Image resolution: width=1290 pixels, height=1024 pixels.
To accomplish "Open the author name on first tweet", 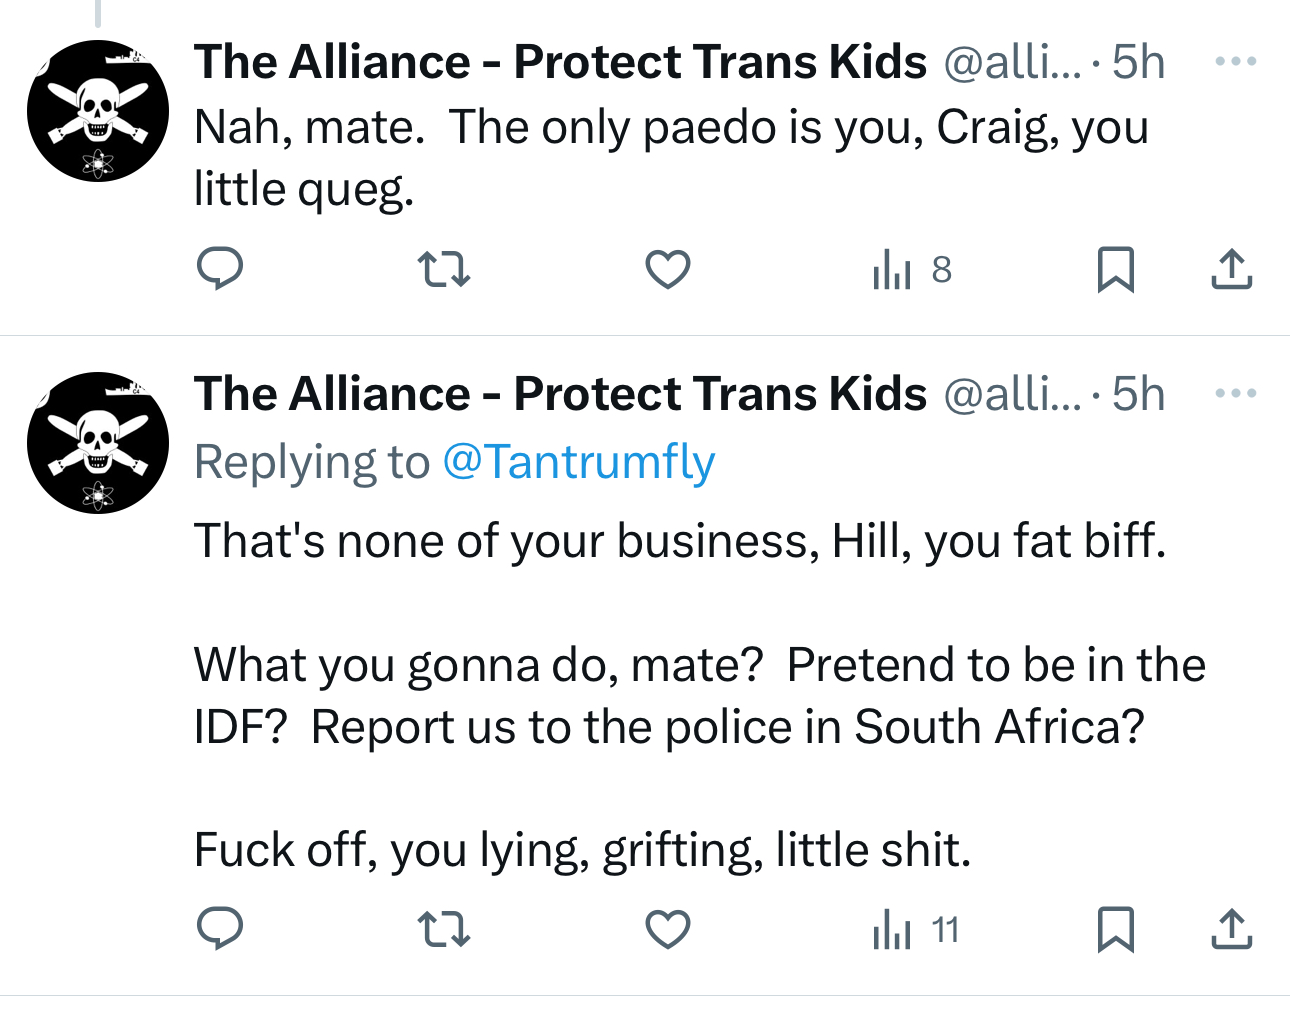I will click(560, 62).
